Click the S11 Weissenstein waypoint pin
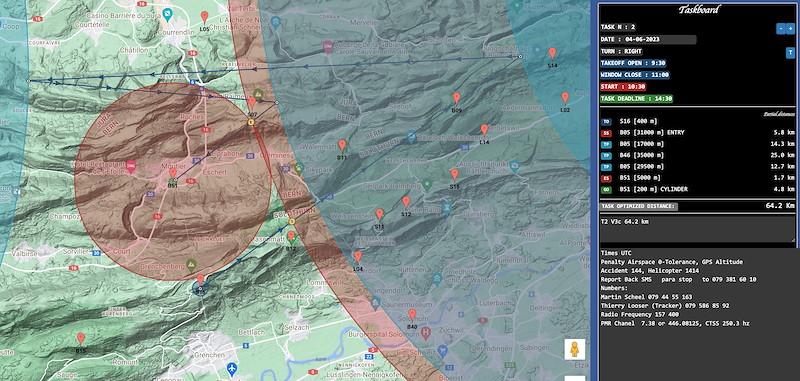800x381 pixels. [x=379, y=214]
